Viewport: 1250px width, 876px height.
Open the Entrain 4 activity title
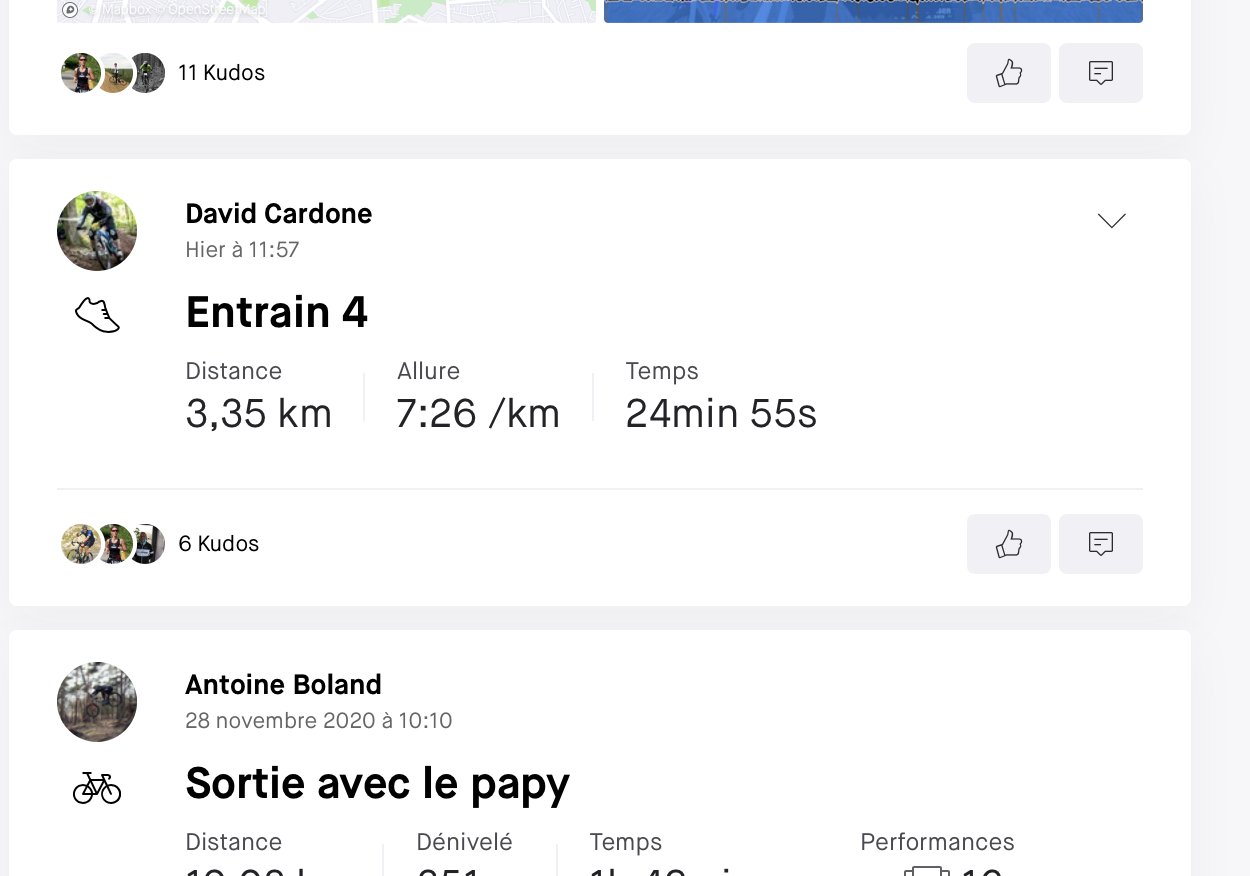[277, 312]
